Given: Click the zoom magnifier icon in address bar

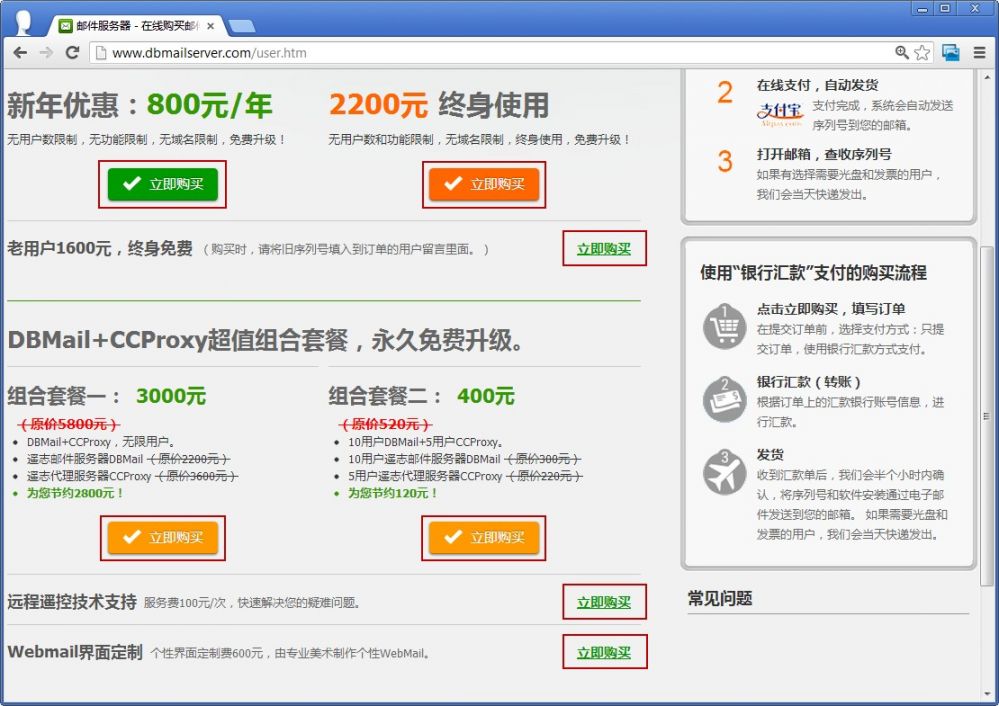Looking at the screenshot, I should pos(902,53).
